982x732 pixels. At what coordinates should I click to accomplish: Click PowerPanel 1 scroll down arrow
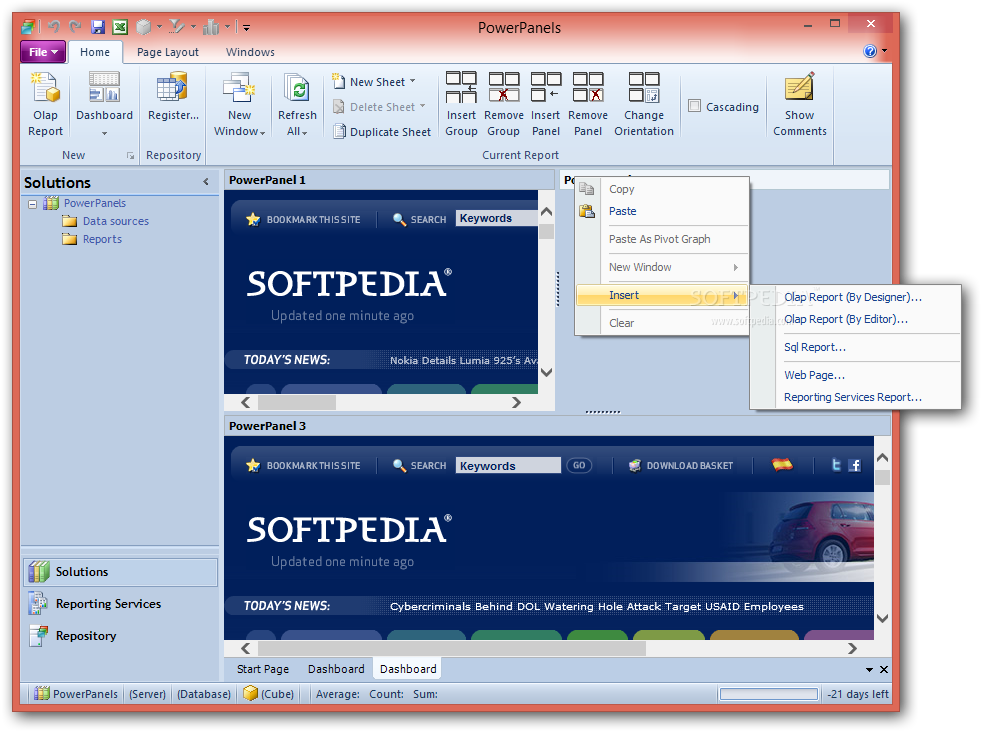click(546, 373)
